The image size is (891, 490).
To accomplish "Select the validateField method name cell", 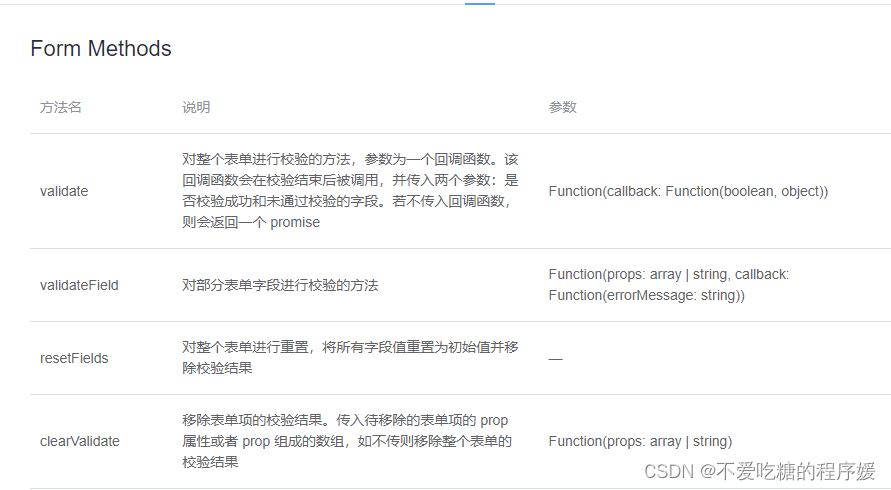I will [79, 285].
